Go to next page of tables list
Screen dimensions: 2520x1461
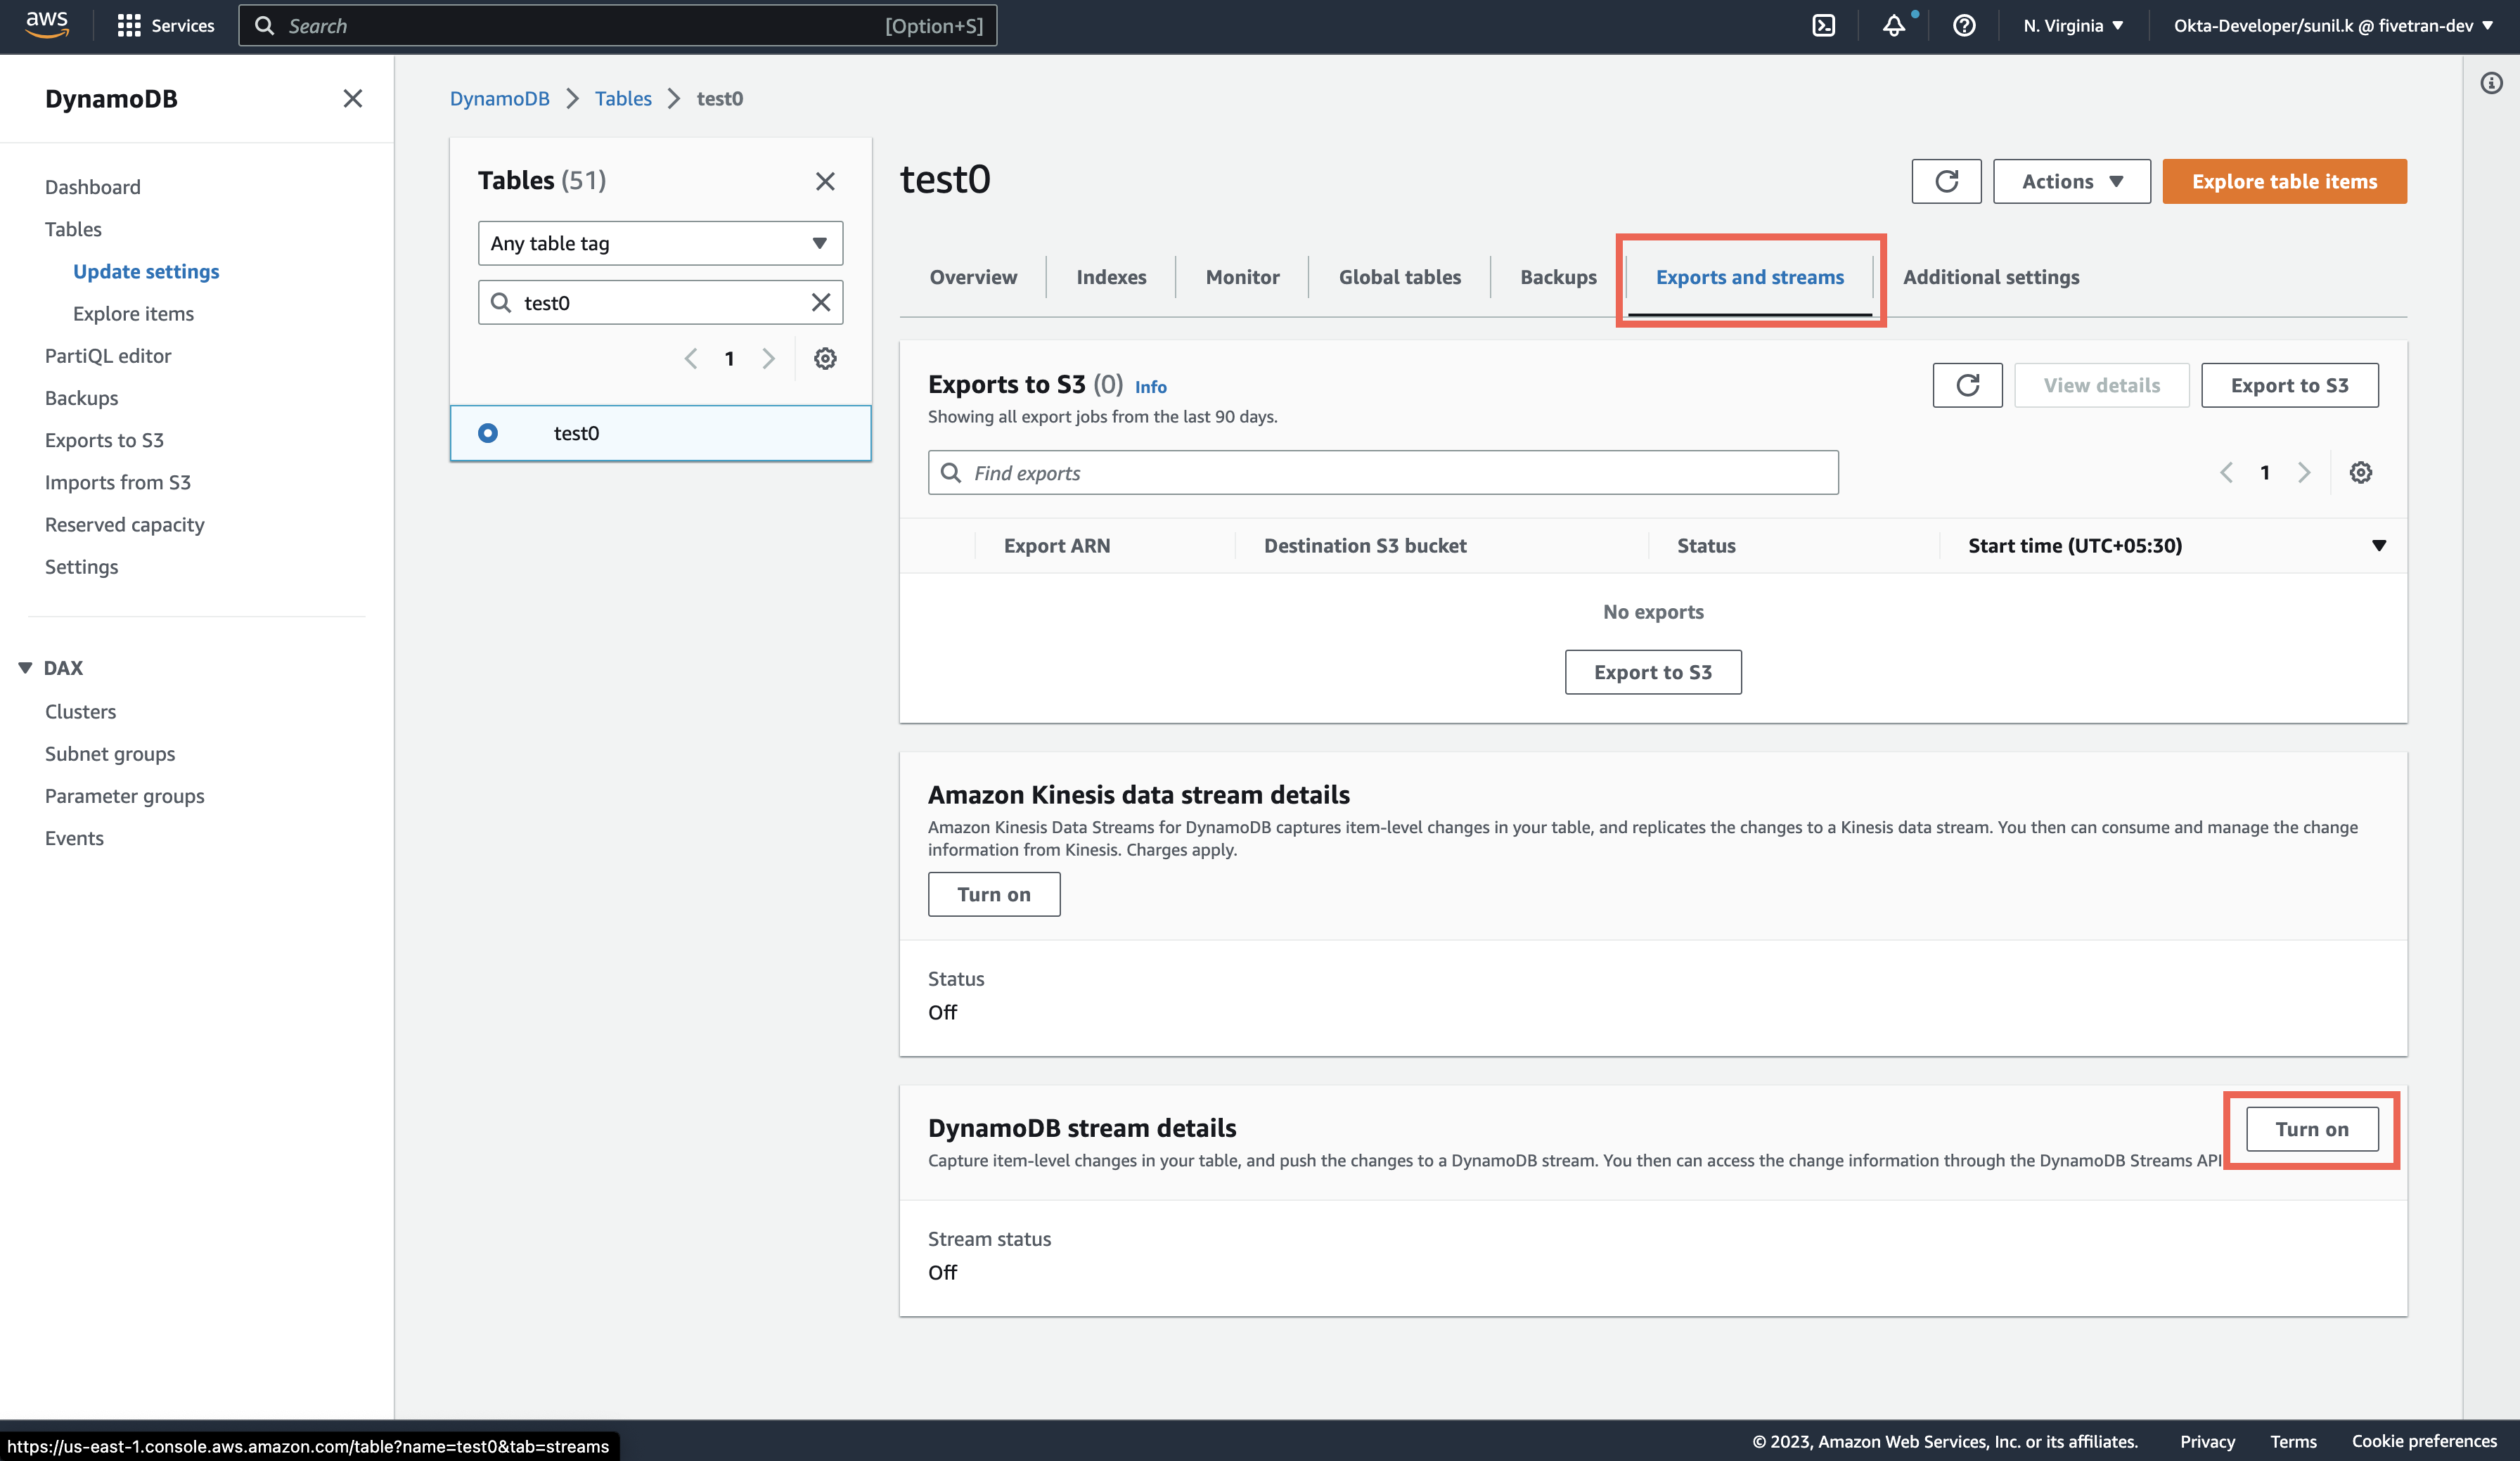768,358
